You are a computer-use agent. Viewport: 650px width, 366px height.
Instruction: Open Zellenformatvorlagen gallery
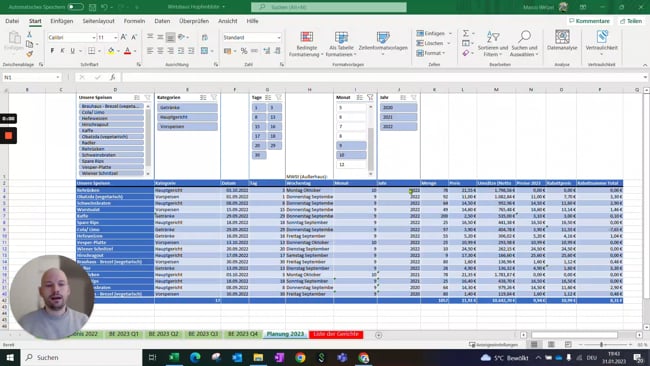(x=383, y=44)
